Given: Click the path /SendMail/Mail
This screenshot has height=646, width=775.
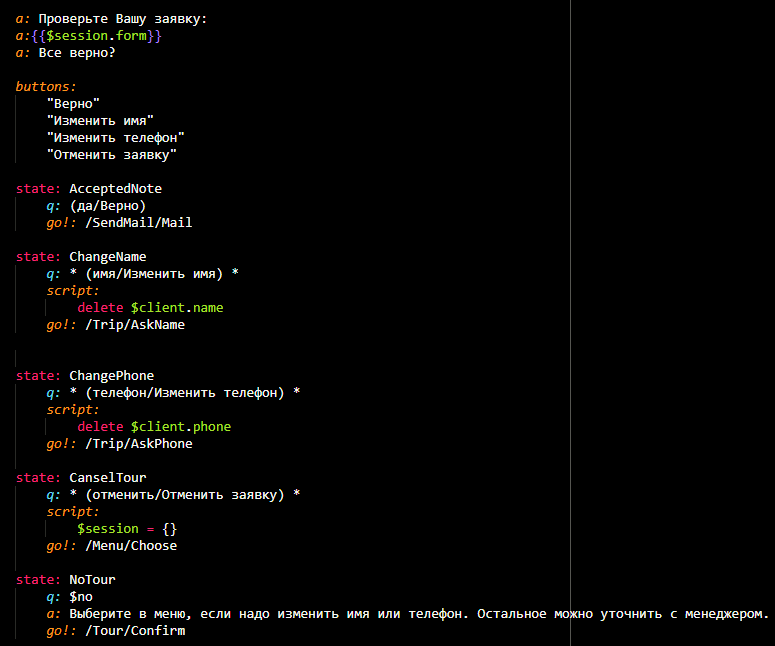Looking at the screenshot, I should [x=138, y=223].
